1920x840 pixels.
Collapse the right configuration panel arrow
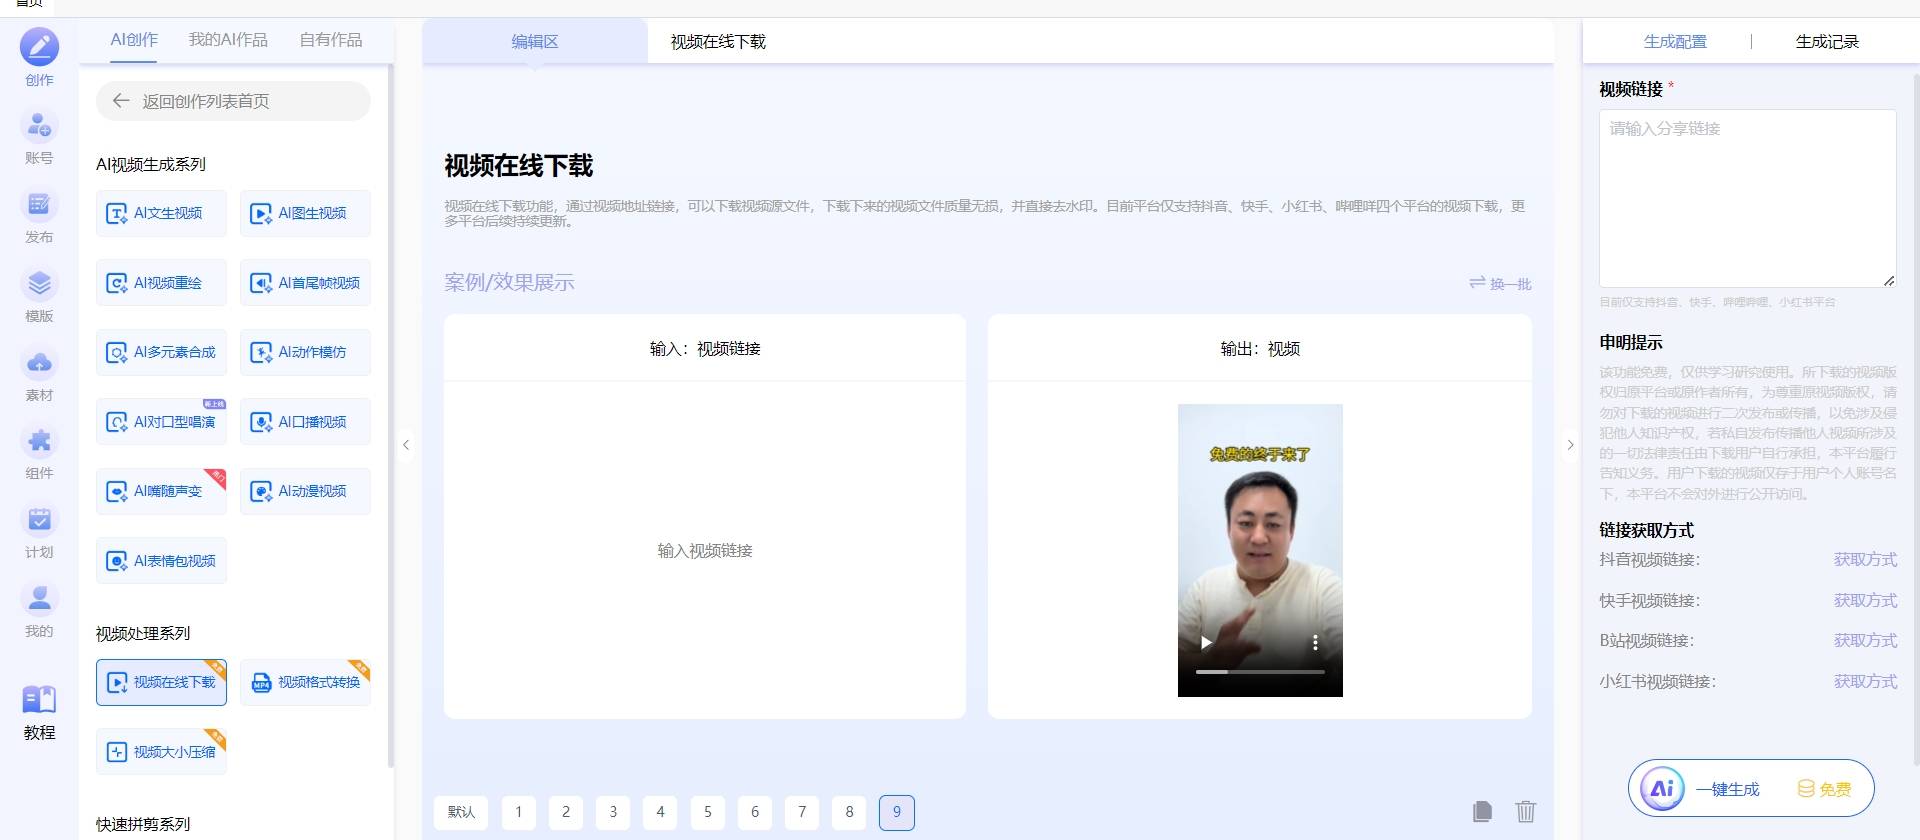1570,445
